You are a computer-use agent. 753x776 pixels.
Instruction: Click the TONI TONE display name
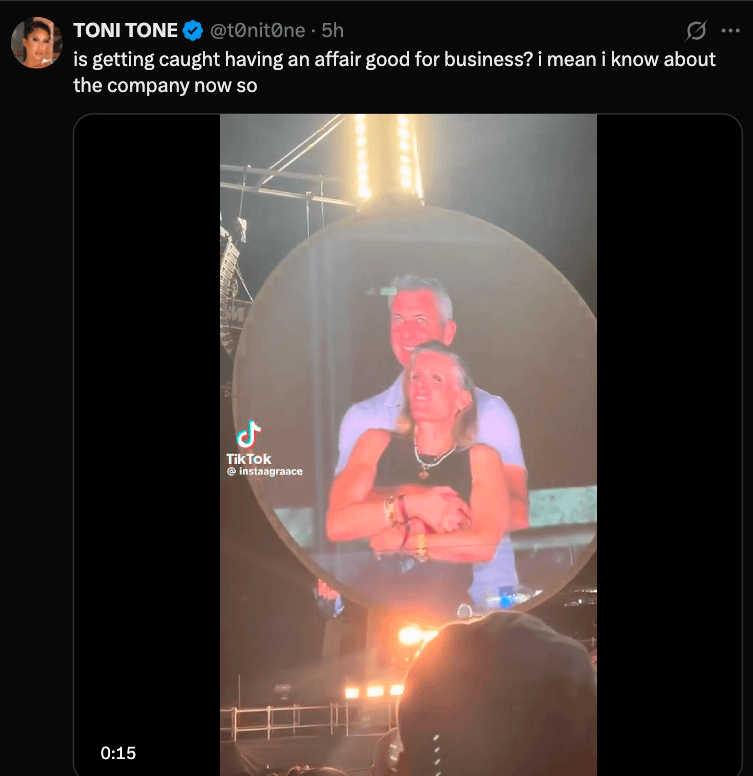click(125, 31)
